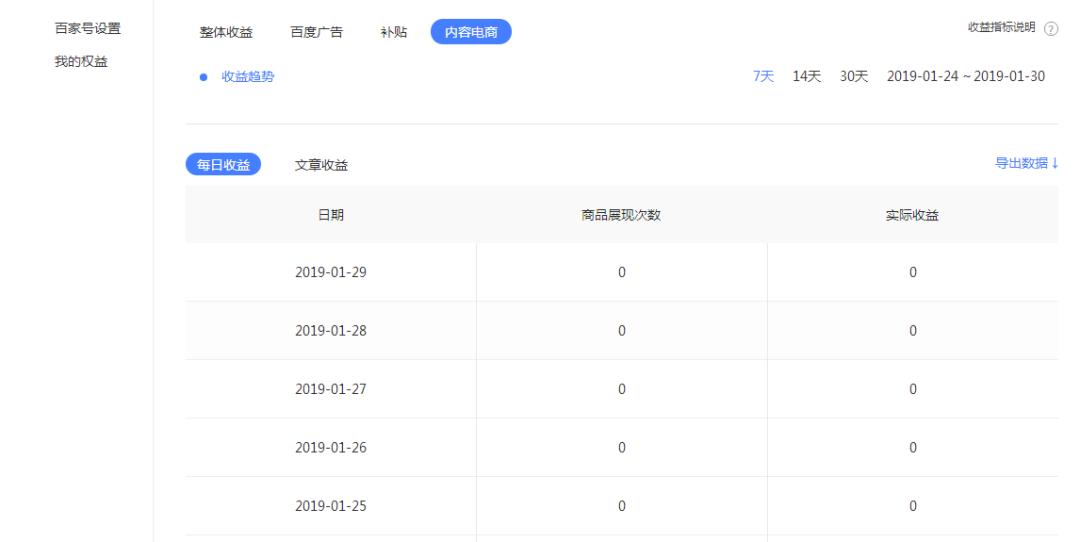The image size is (1080, 542).
Task: Click 实际收益 value for 2019-01-29
Action: (x=913, y=272)
